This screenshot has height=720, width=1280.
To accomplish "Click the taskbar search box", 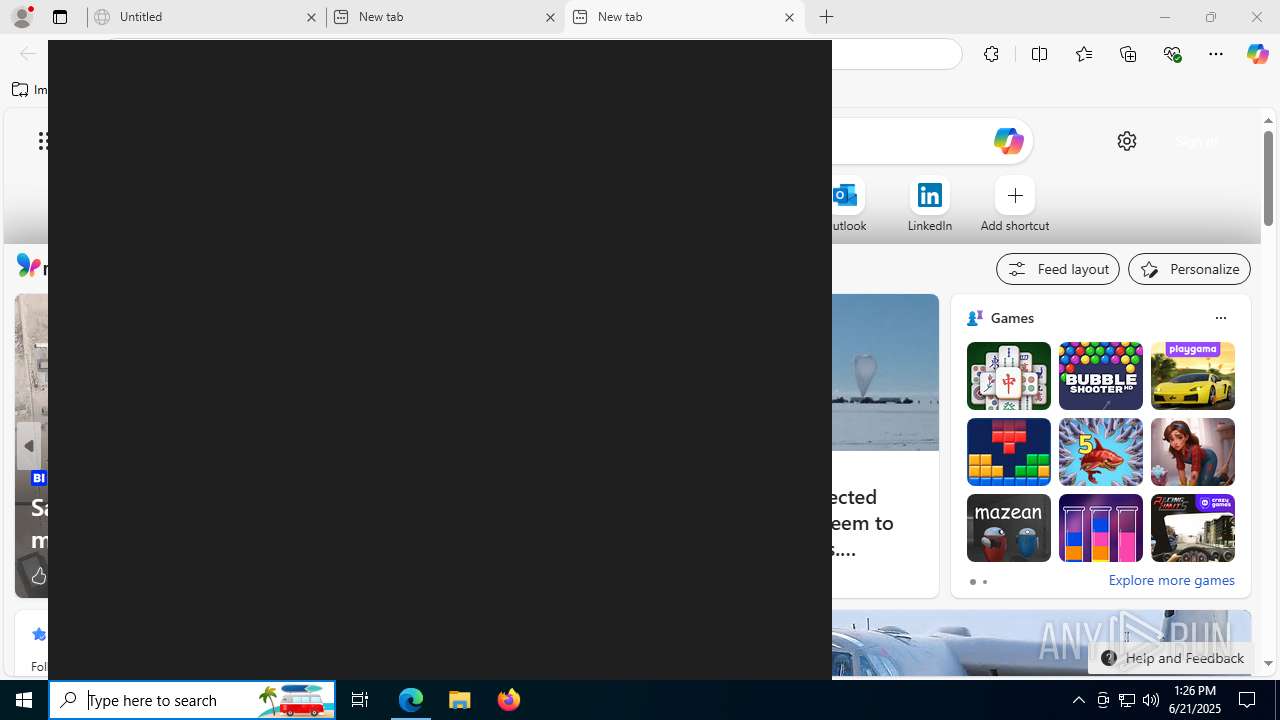I will pyautogui.click(x=192, y=700).
